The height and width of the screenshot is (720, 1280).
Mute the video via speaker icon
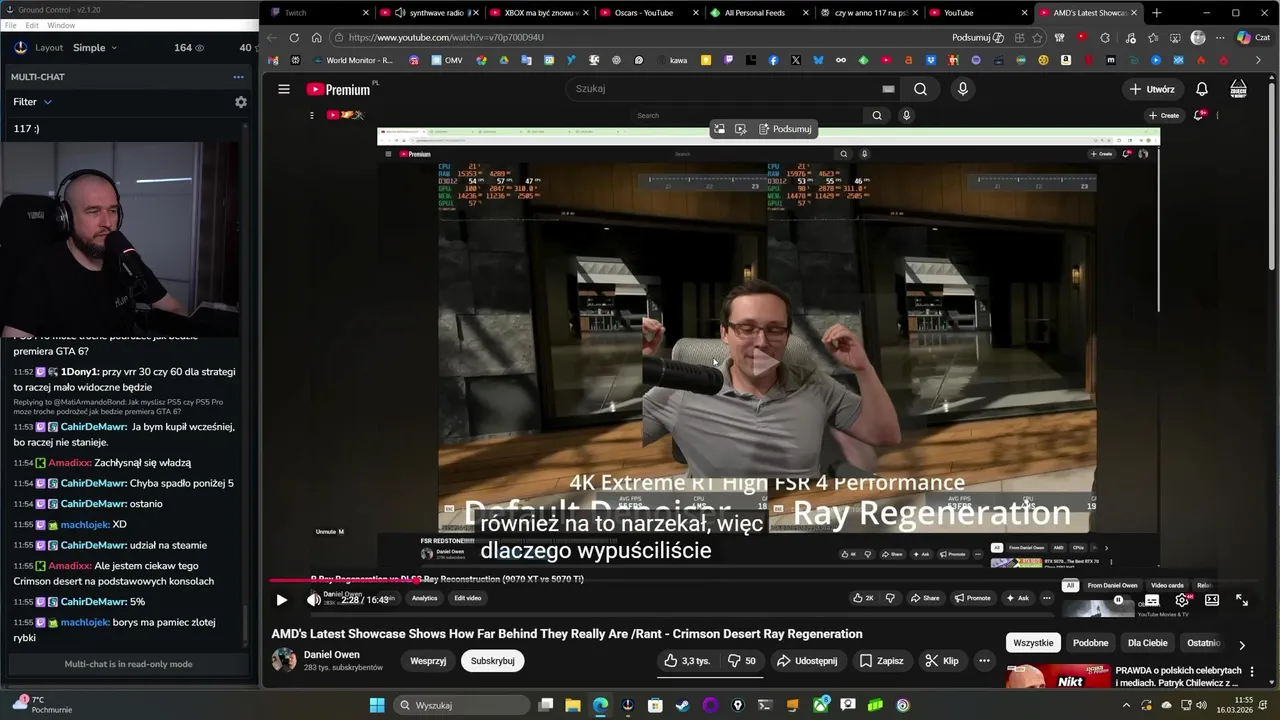[x=313, y=600]
